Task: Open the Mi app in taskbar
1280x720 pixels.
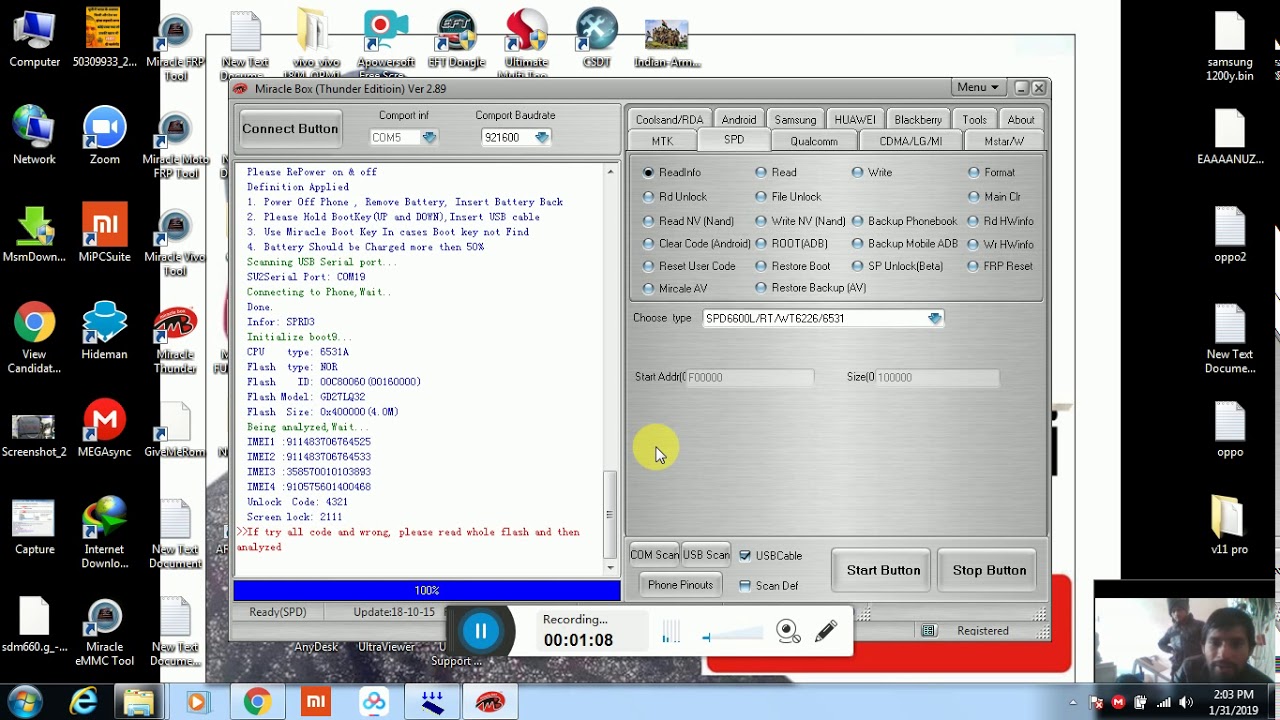Action: 316,702
